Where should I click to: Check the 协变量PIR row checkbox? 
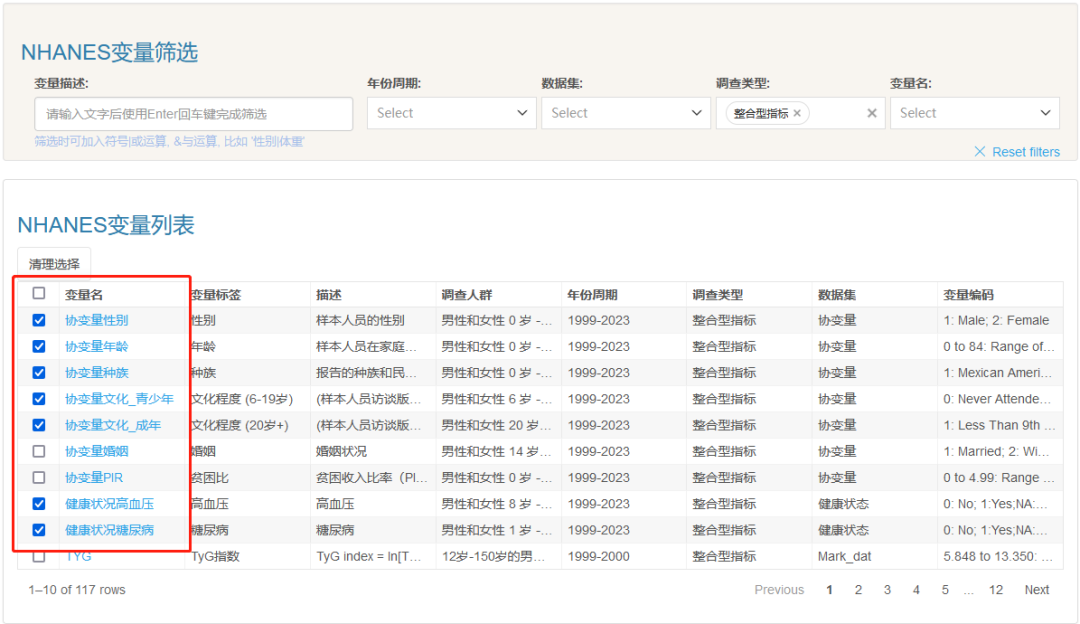39,477
